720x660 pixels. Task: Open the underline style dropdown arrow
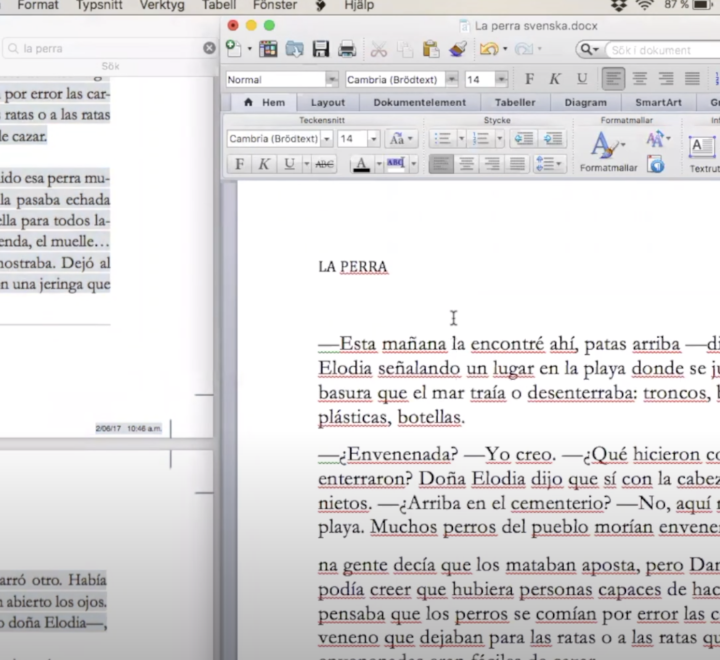[306, 164]
